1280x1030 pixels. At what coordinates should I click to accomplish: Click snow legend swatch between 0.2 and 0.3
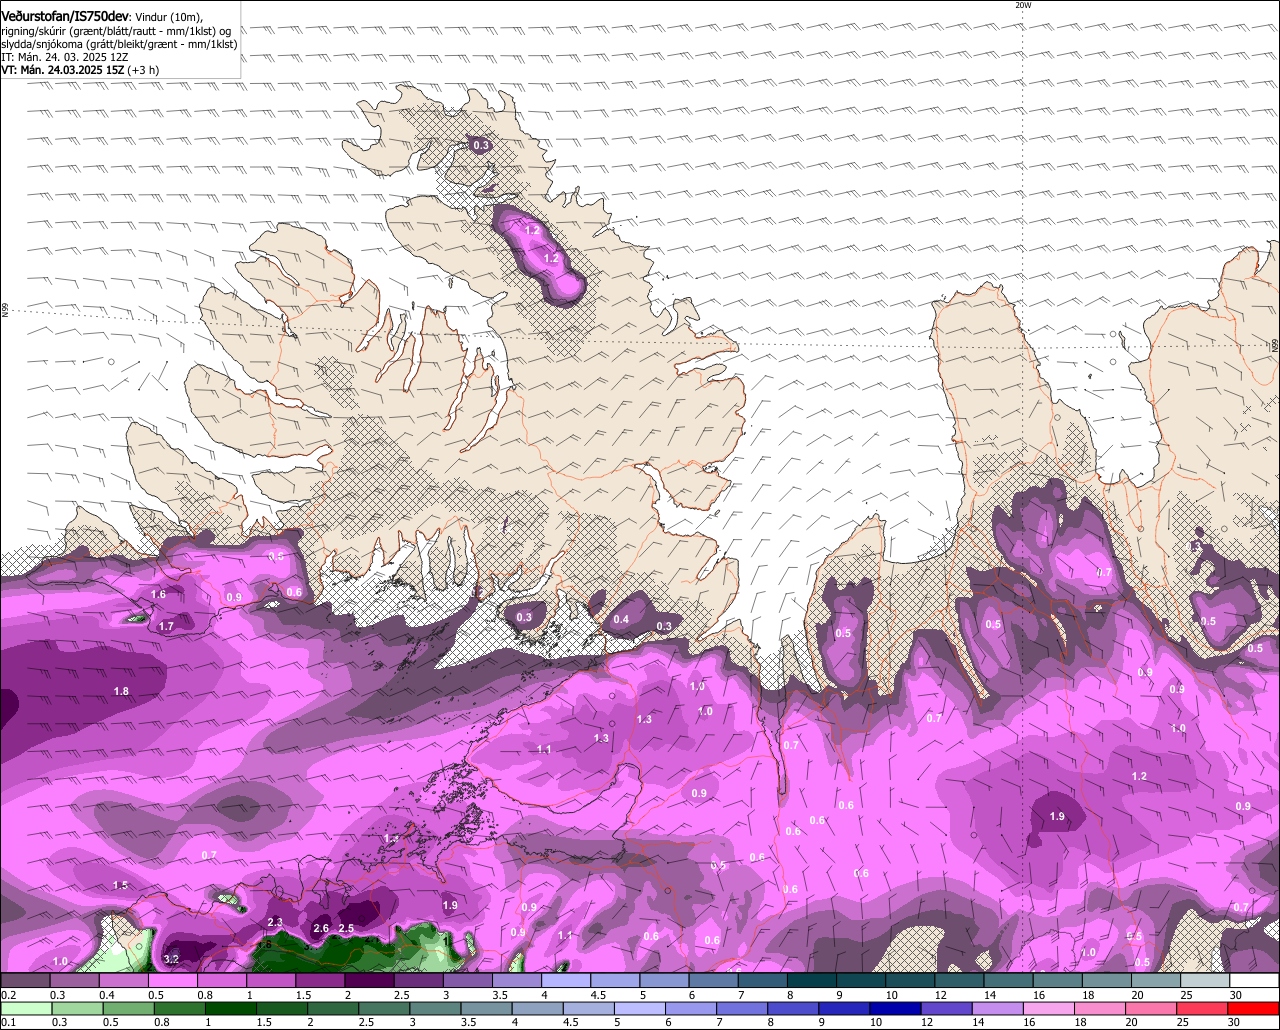point(26,980)
